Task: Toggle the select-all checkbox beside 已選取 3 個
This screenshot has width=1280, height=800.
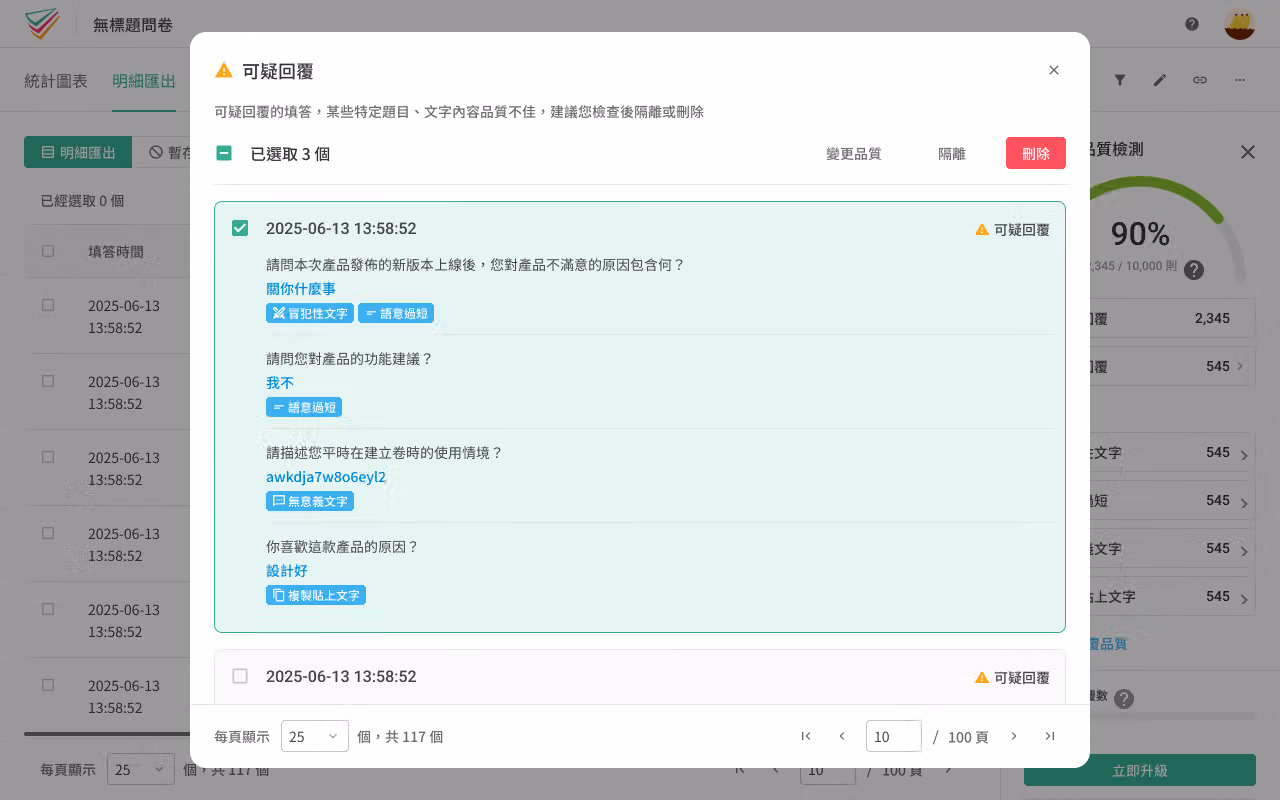Action: pyautogui.click(x=224, y=153)
